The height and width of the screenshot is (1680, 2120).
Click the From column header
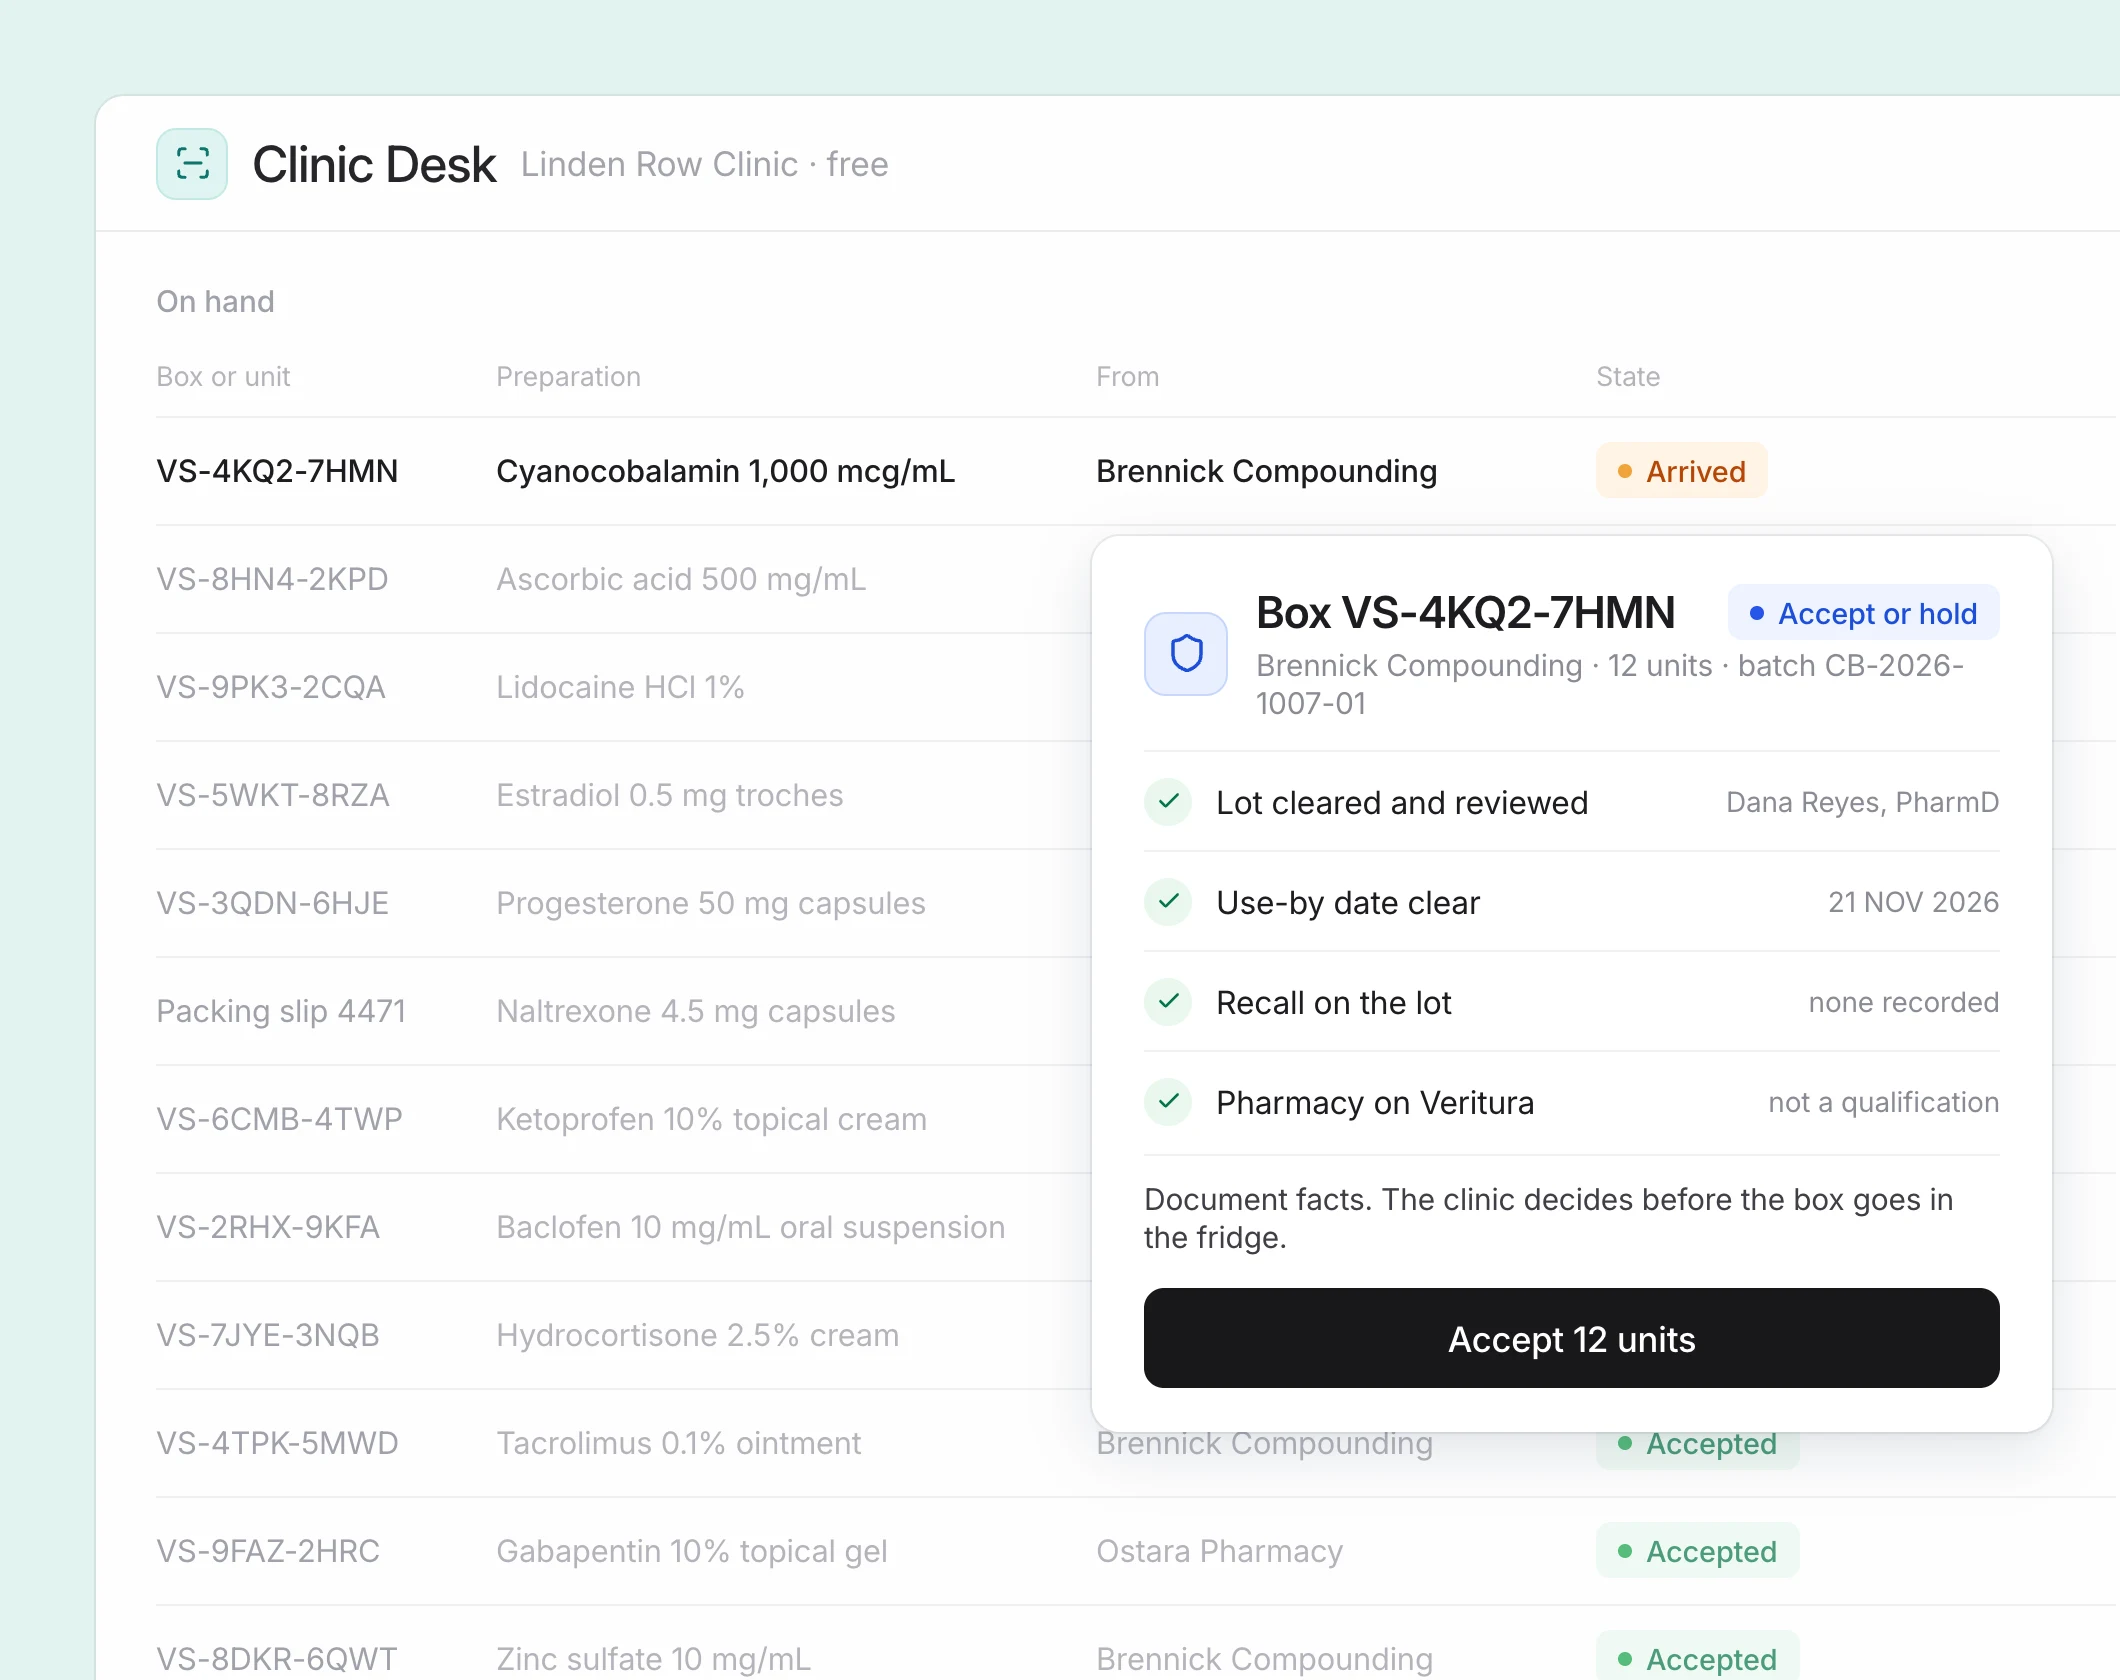click(1127, 377)
